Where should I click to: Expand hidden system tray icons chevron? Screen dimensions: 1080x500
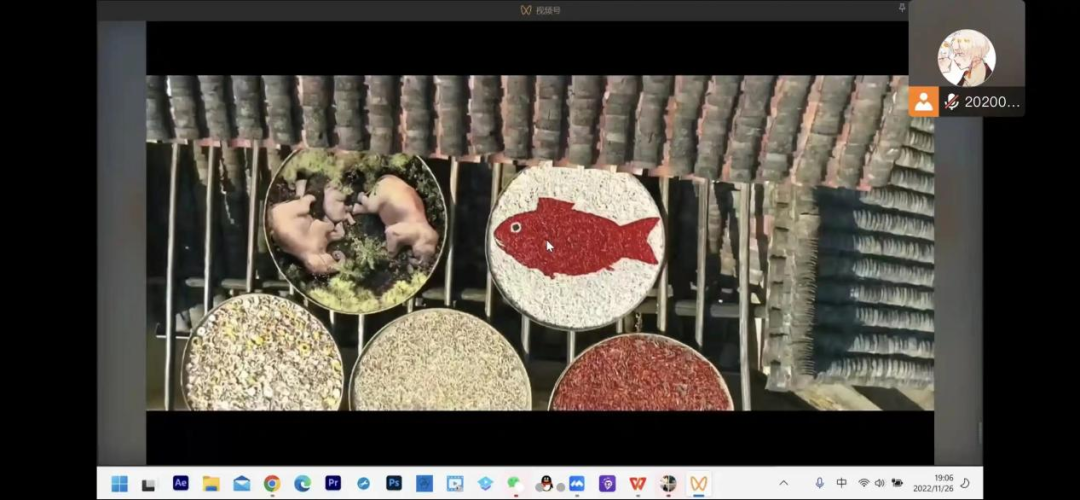783,483
